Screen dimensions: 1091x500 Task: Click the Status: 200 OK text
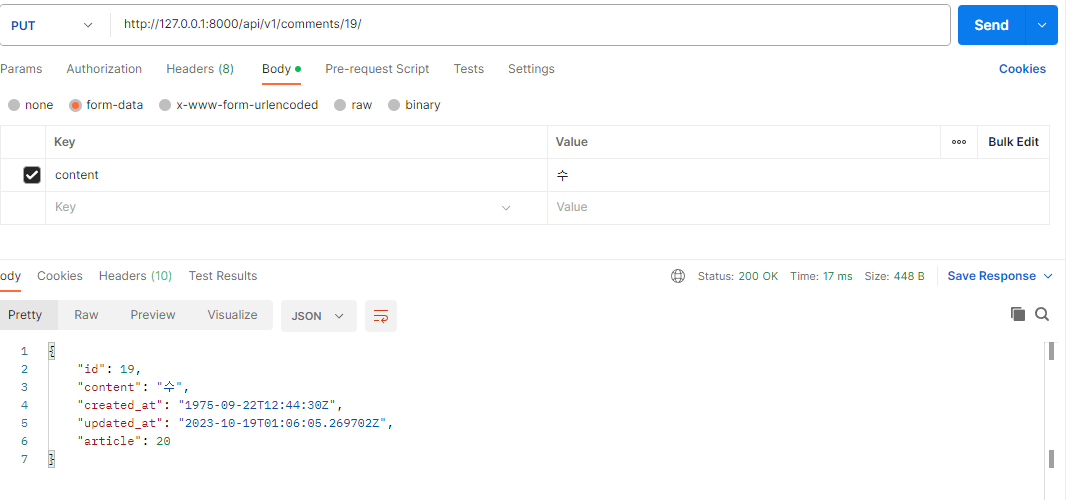pos(738,276)
